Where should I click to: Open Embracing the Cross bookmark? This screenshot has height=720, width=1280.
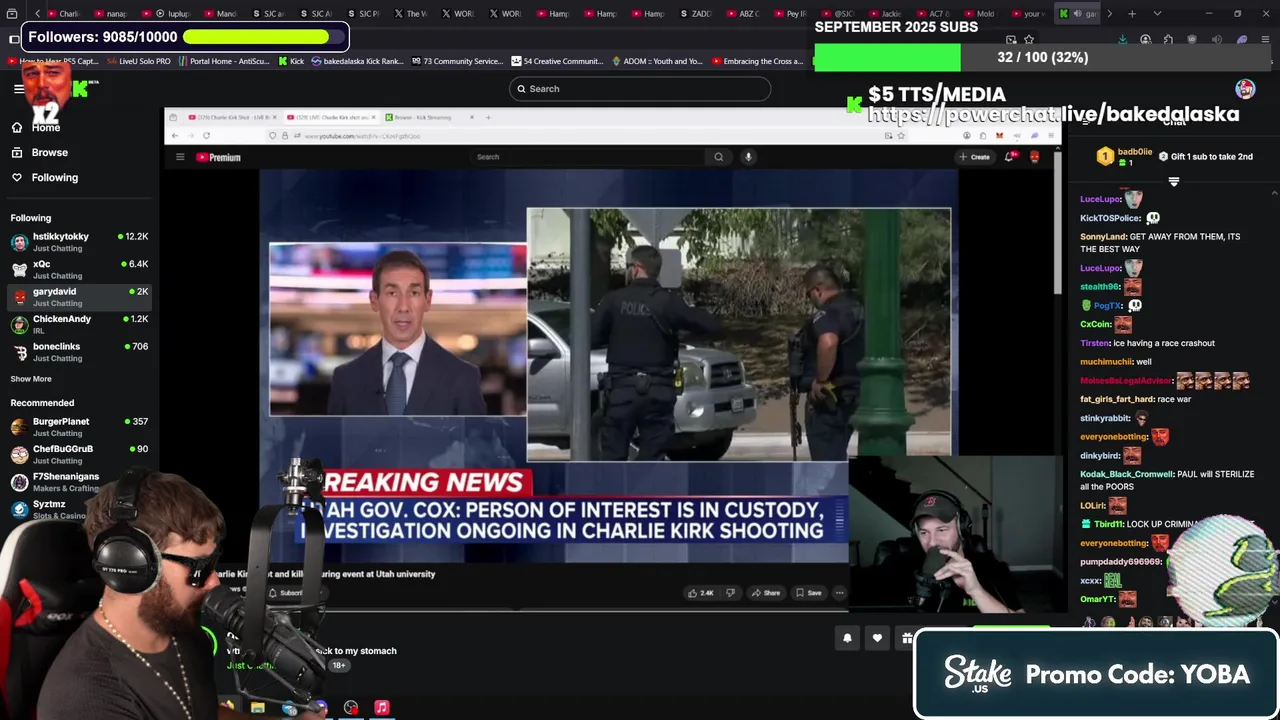point(758,61)
